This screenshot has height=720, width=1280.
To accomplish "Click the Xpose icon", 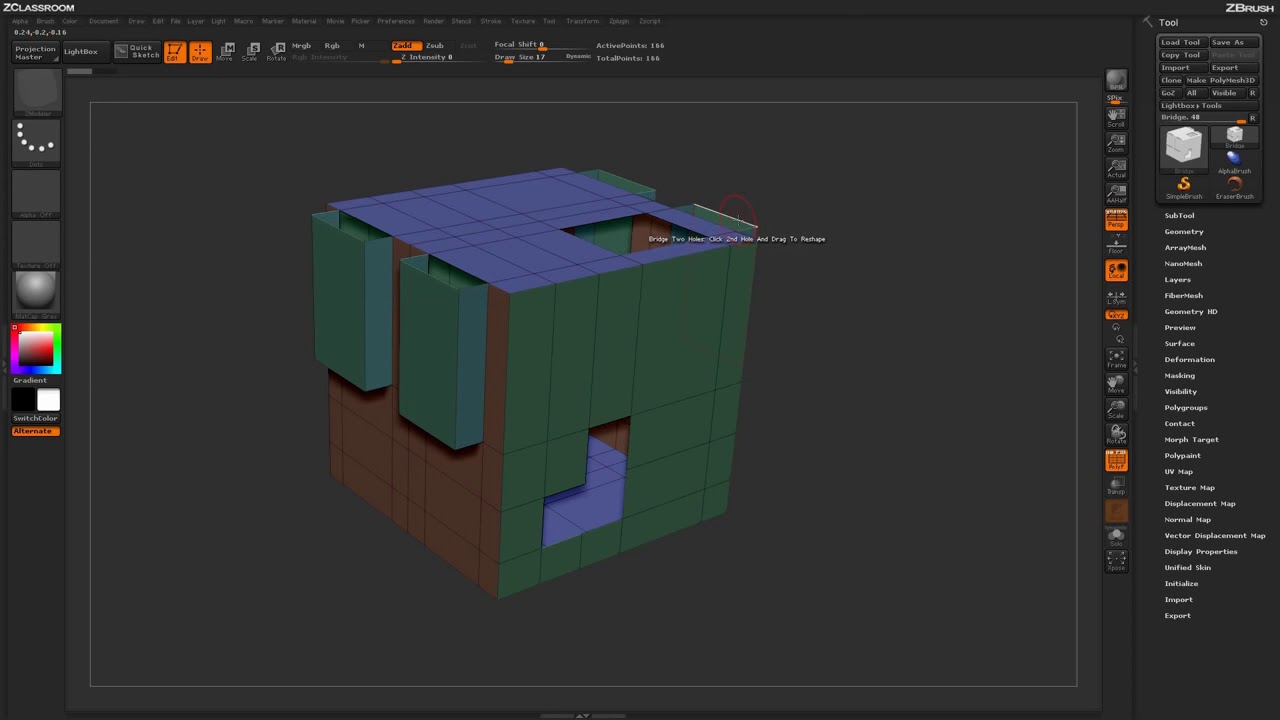I will (x=1116, y=561).
